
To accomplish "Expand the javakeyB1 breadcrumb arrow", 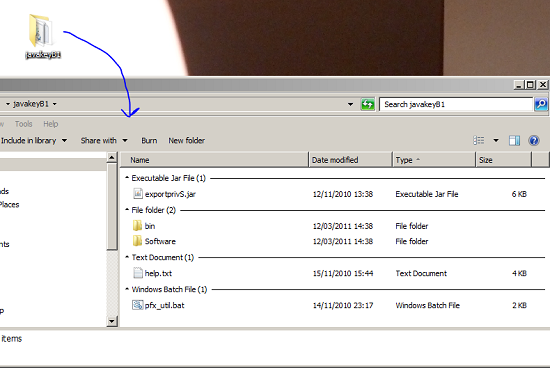I will click(x=55, y=104).
